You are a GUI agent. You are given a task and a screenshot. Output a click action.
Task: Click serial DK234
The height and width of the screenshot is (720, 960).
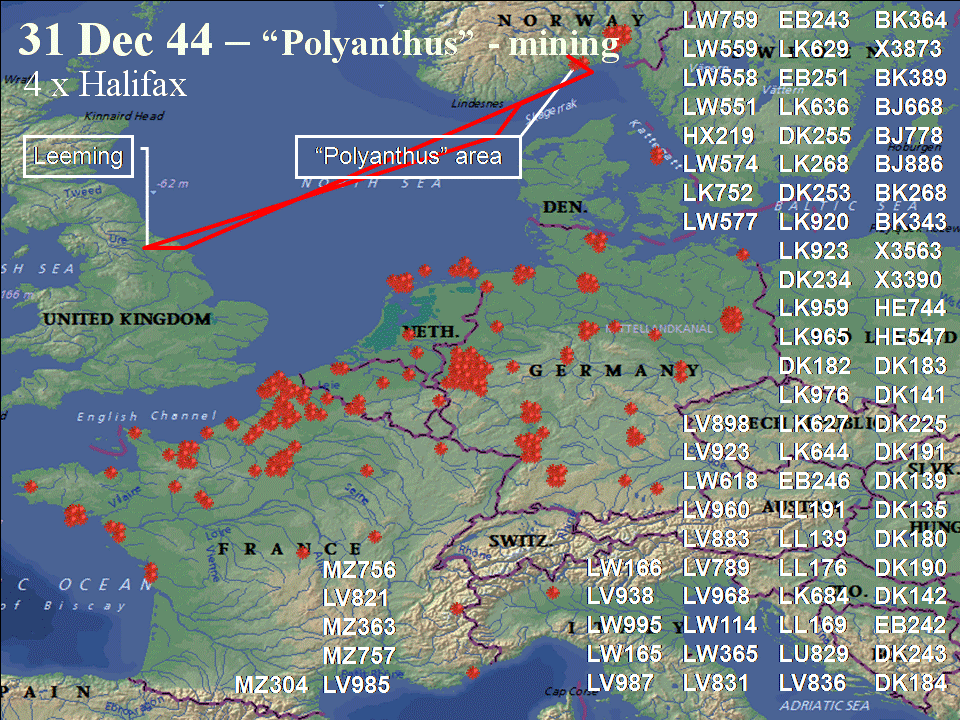pos(814,280)
